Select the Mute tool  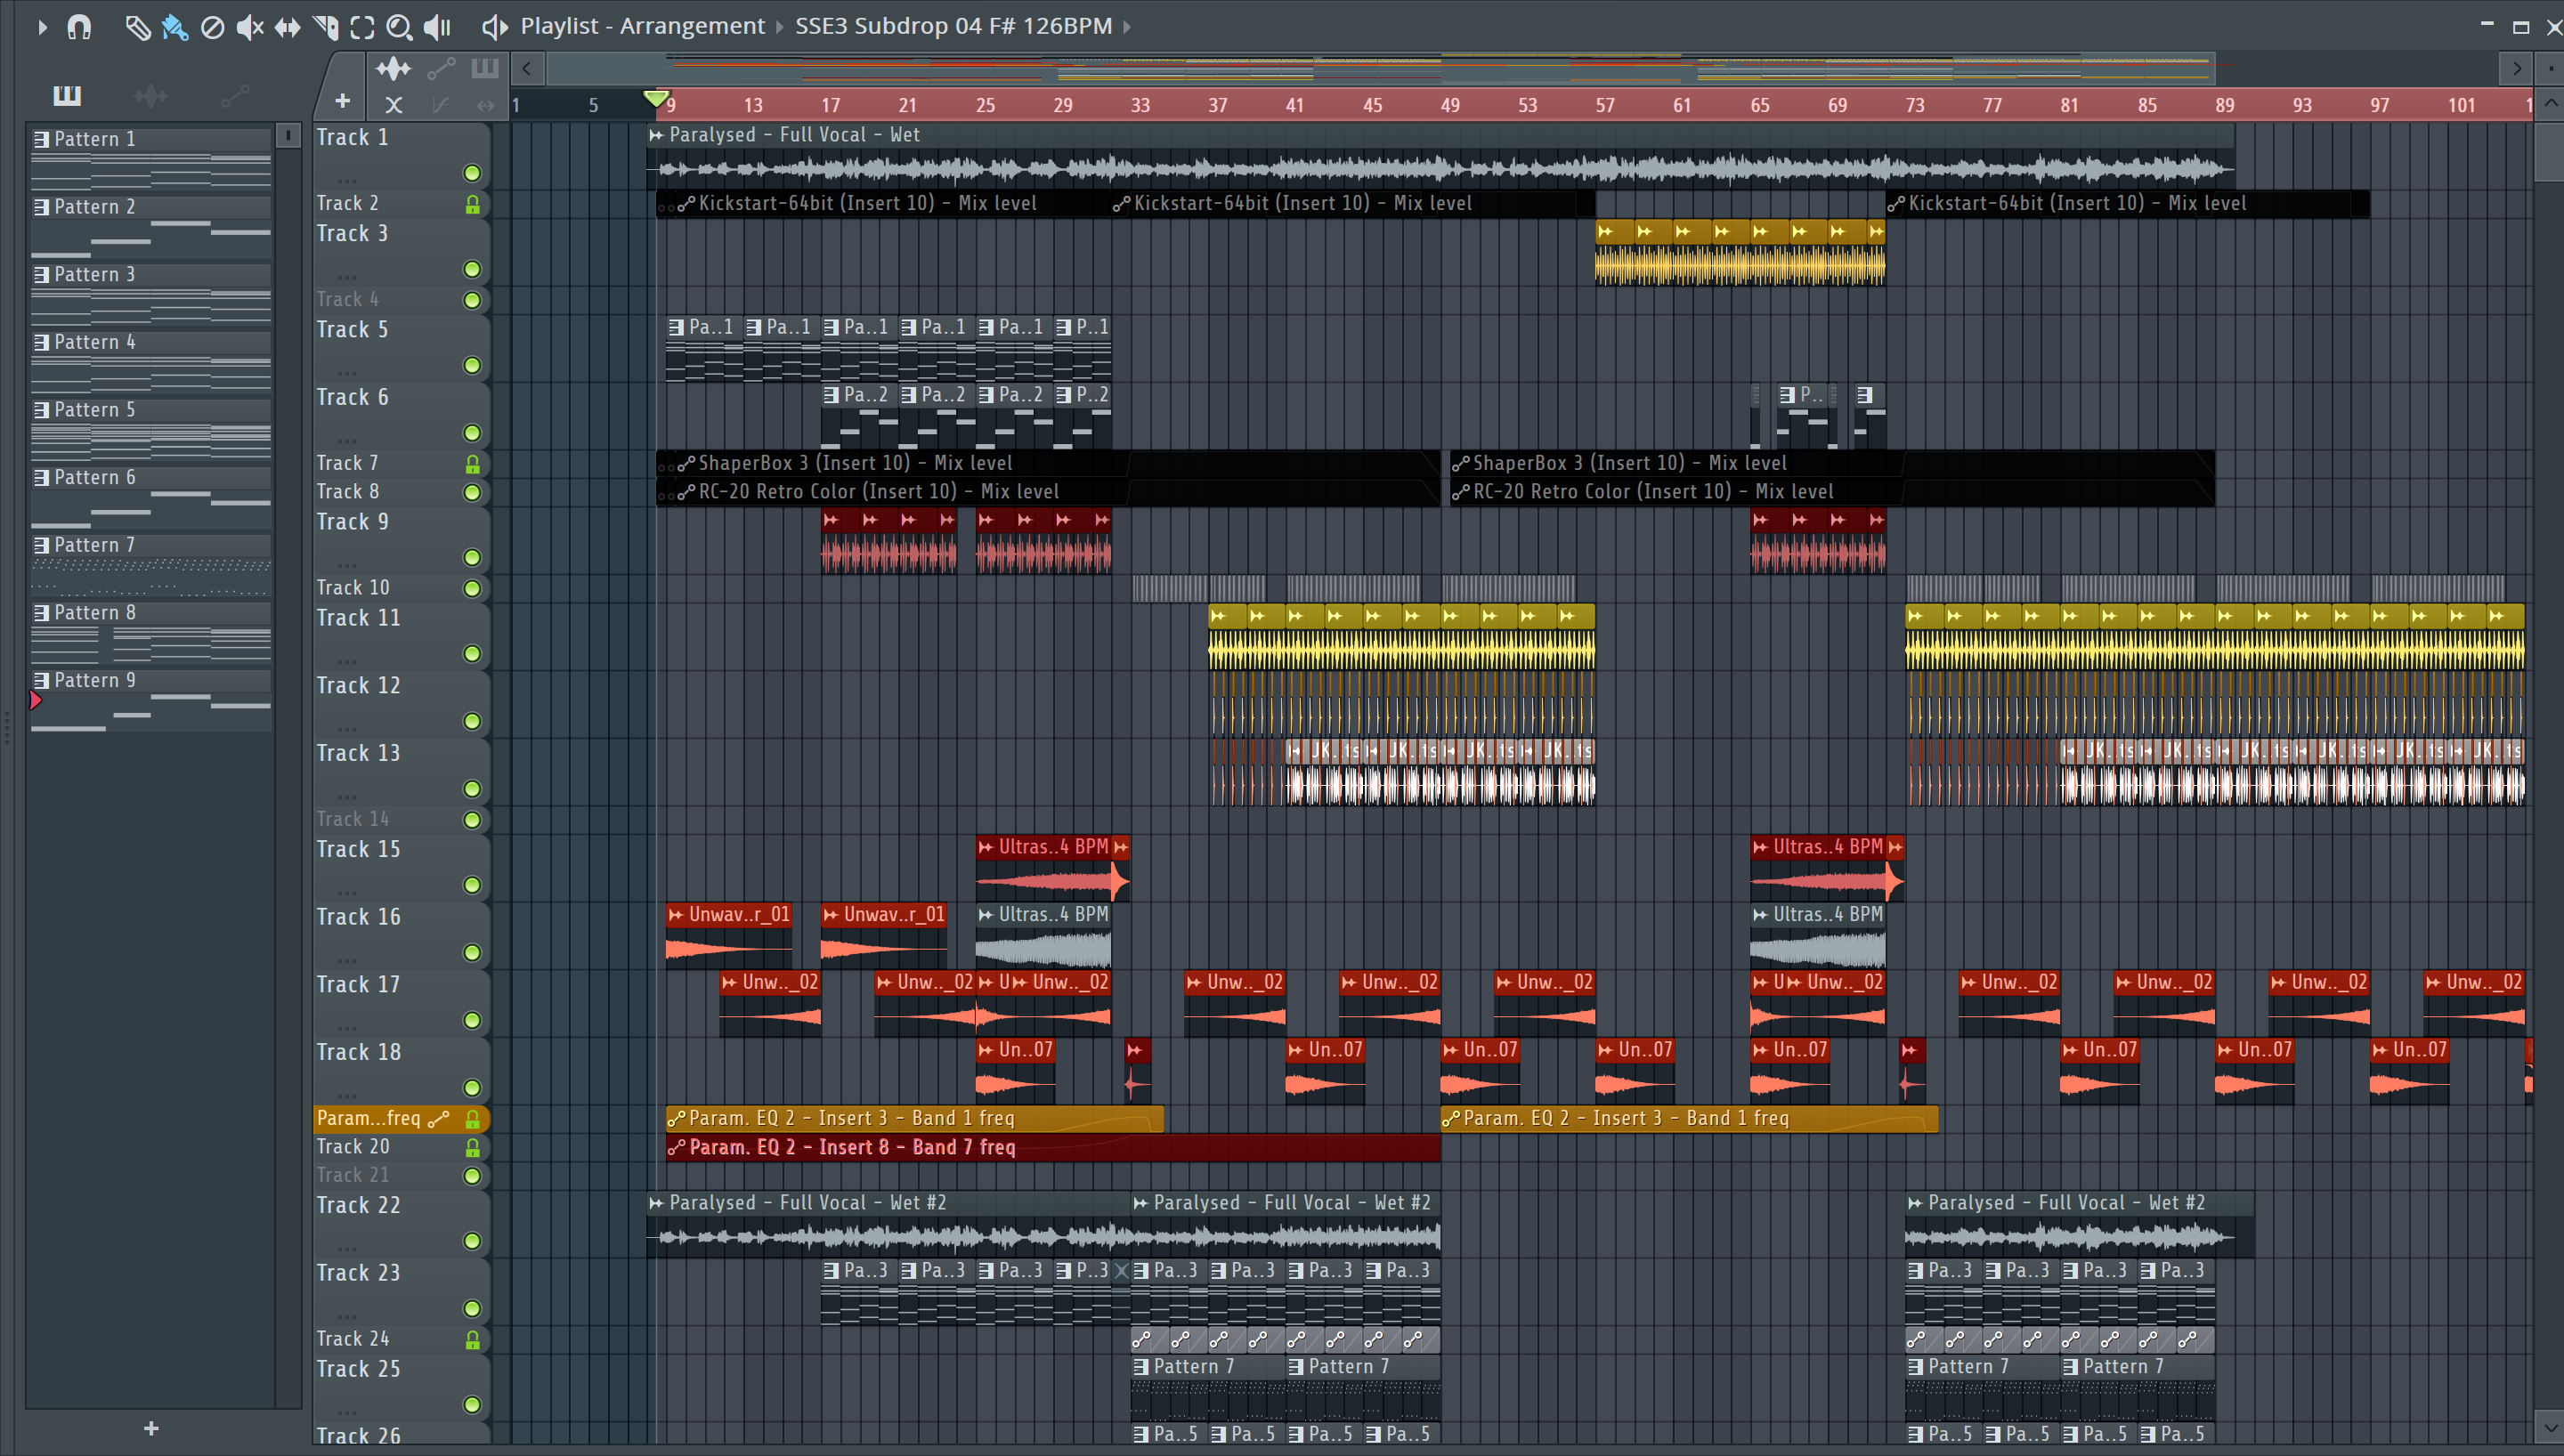pos(250,27)
